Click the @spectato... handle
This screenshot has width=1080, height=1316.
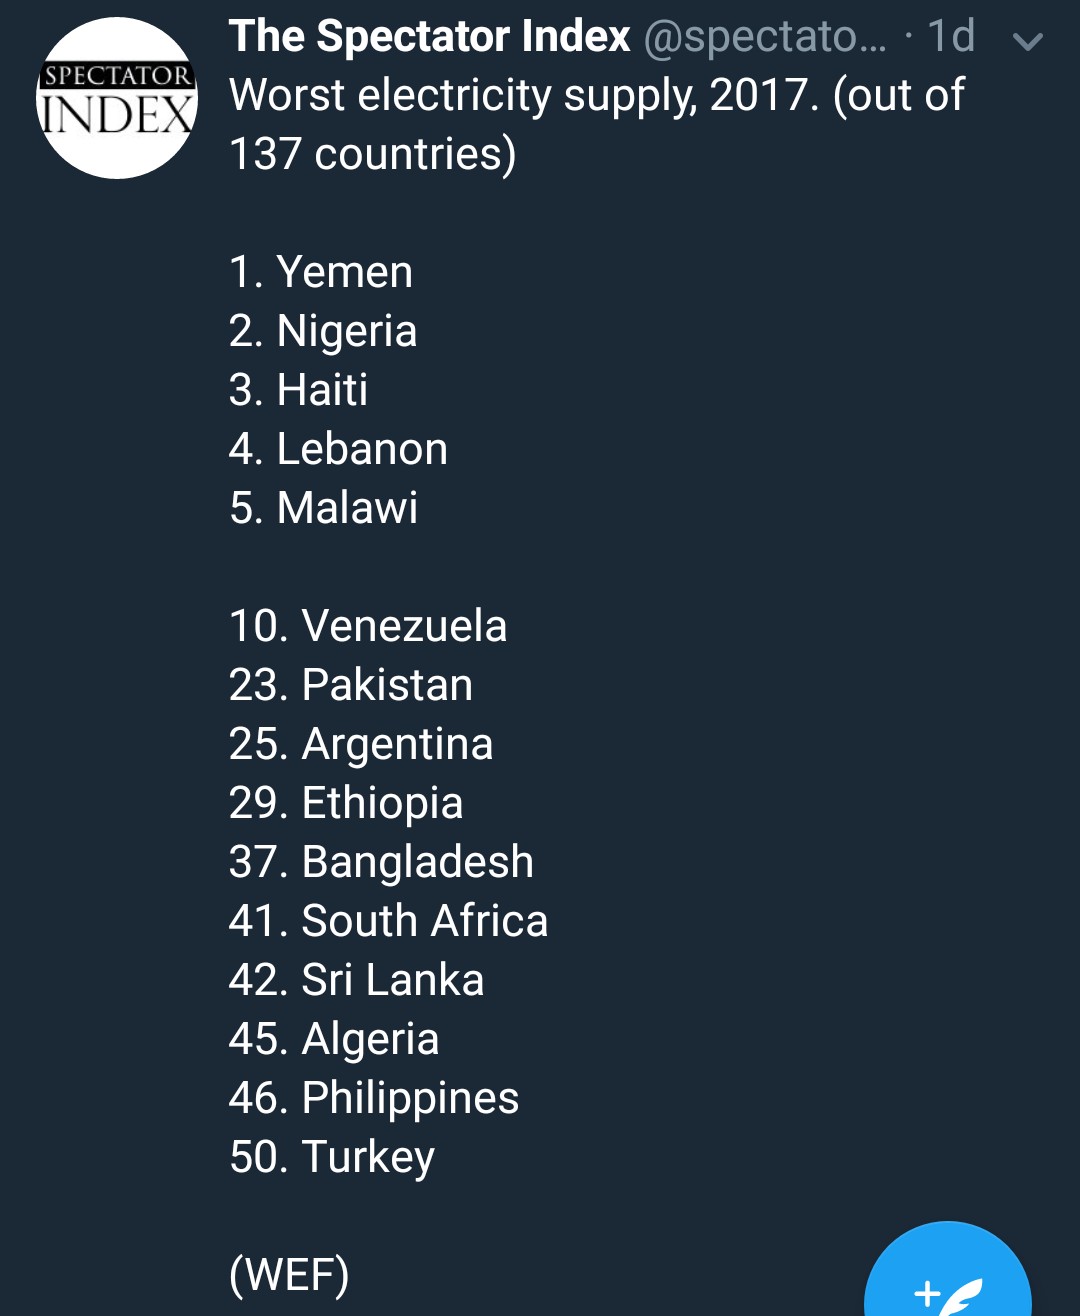(765, 38)
